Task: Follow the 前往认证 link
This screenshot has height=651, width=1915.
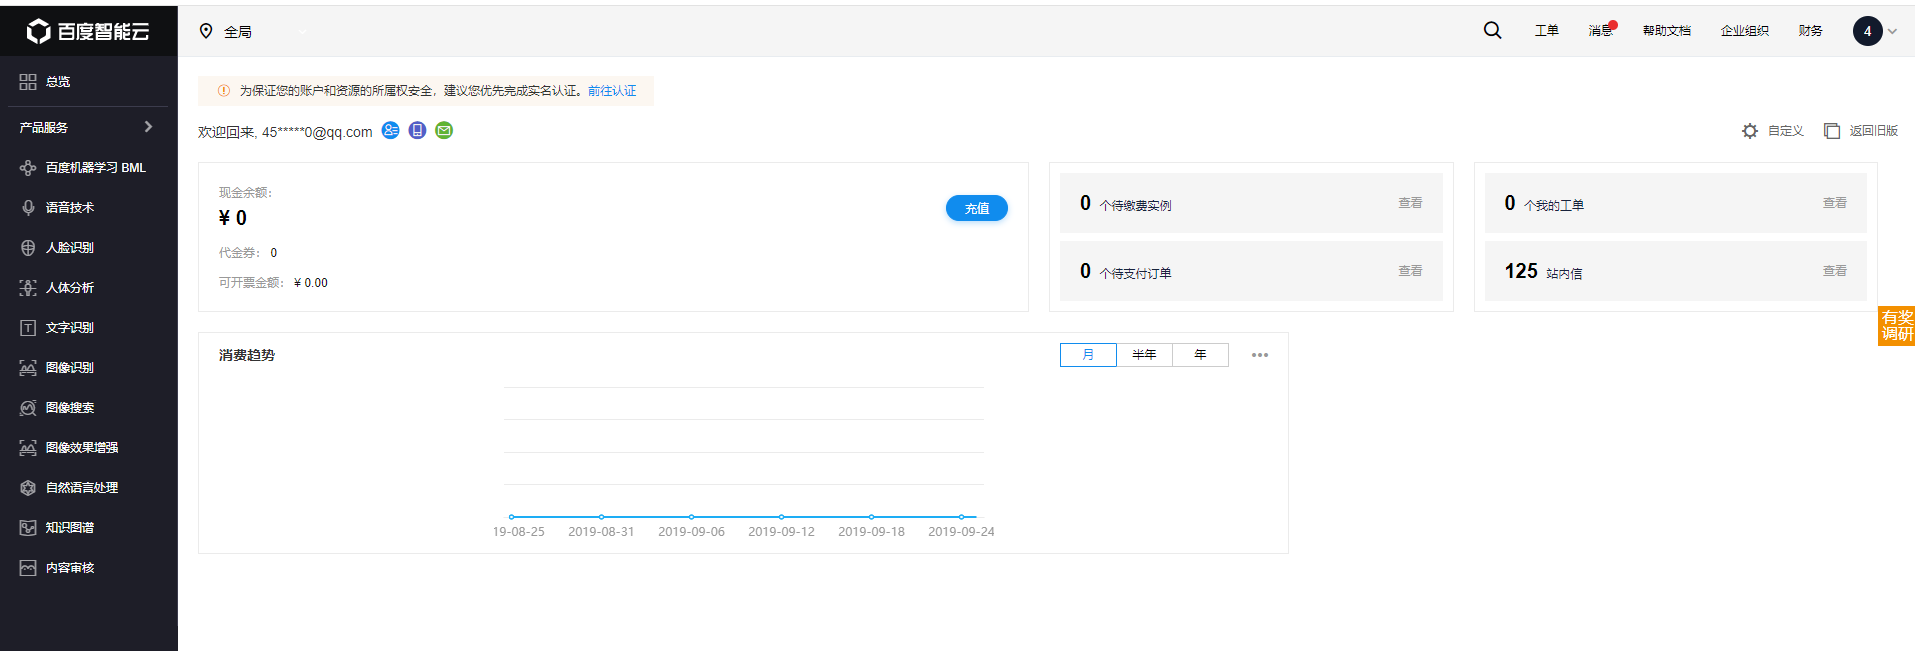Action: click(x=612, y=91)
